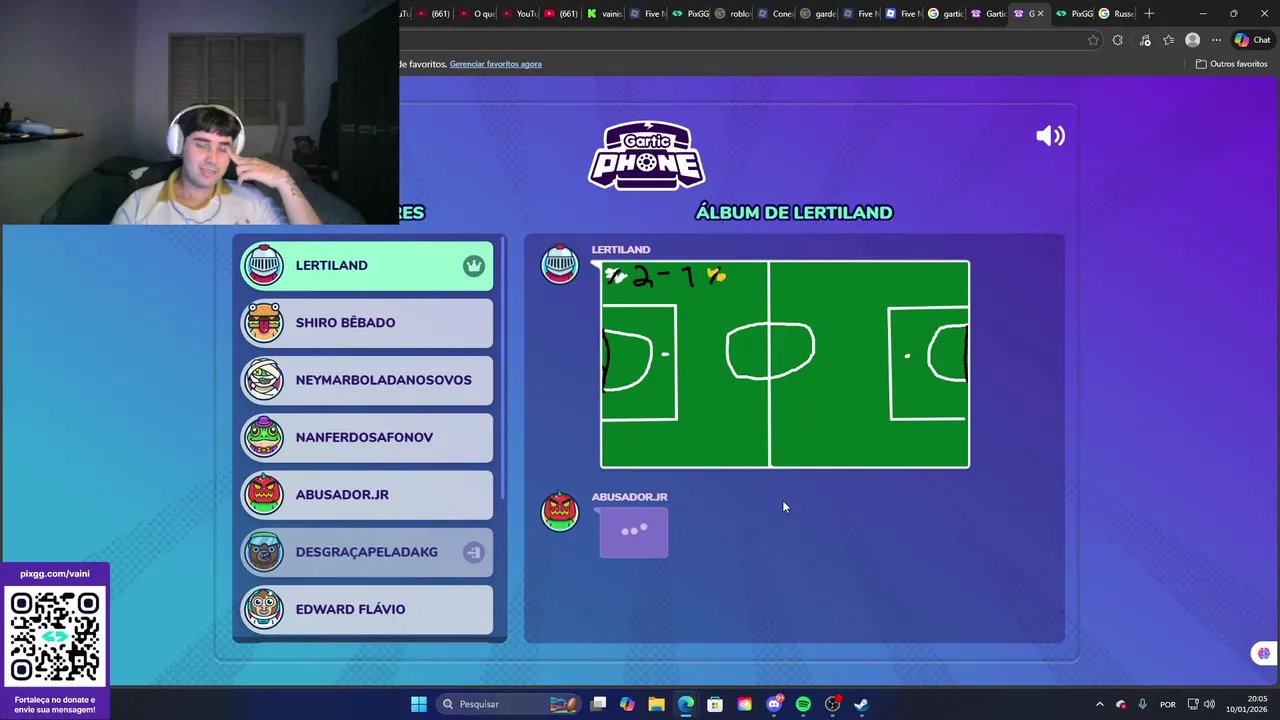Open the Windows Start menu
1280x720 pixels.
[x=419, y=704]
